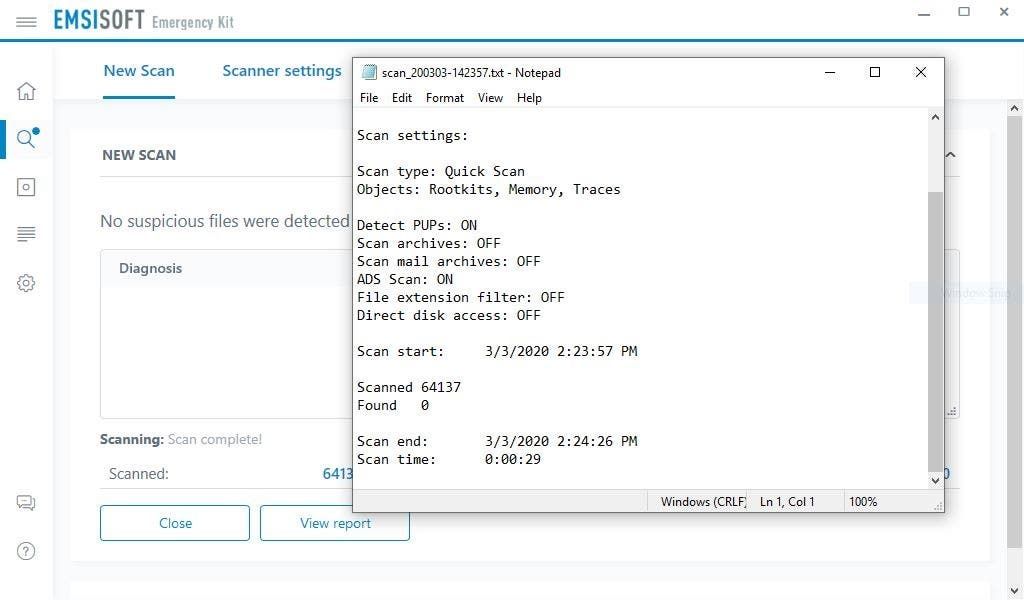This screenshot has width=1024, height=600.
Task: Click the 'Windows (CRLF)' status bar entry
Action: pyautogui.click(x=703, y=501)
